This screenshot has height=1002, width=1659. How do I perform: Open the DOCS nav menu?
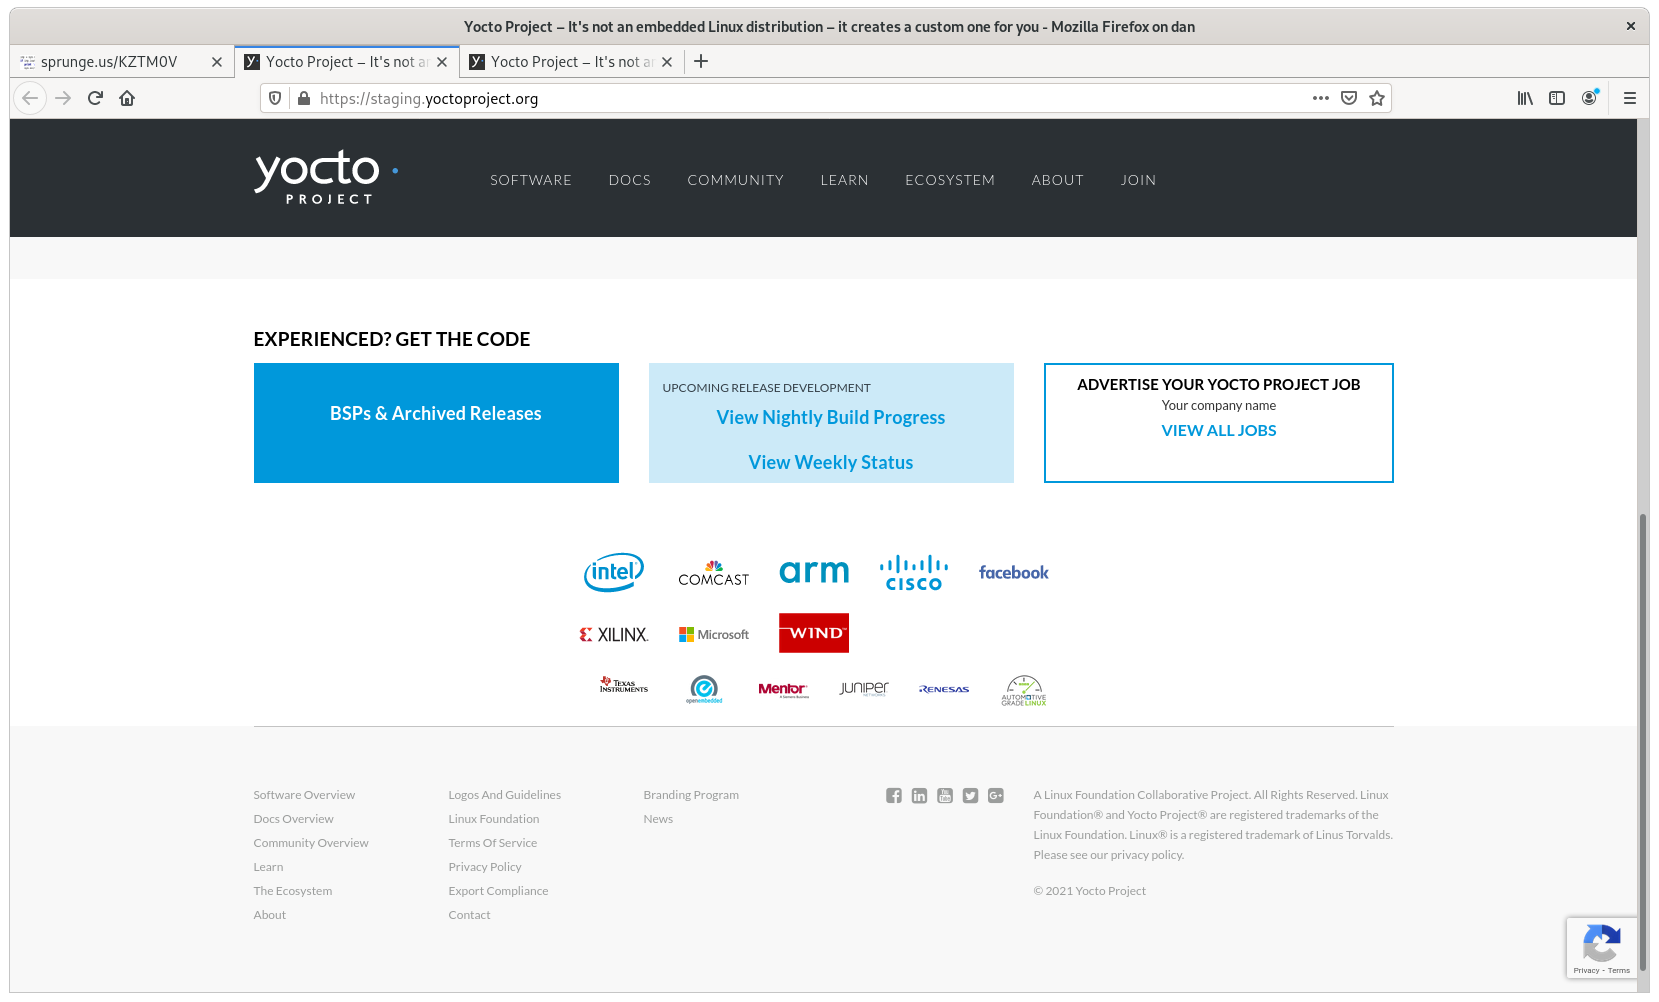630,180
